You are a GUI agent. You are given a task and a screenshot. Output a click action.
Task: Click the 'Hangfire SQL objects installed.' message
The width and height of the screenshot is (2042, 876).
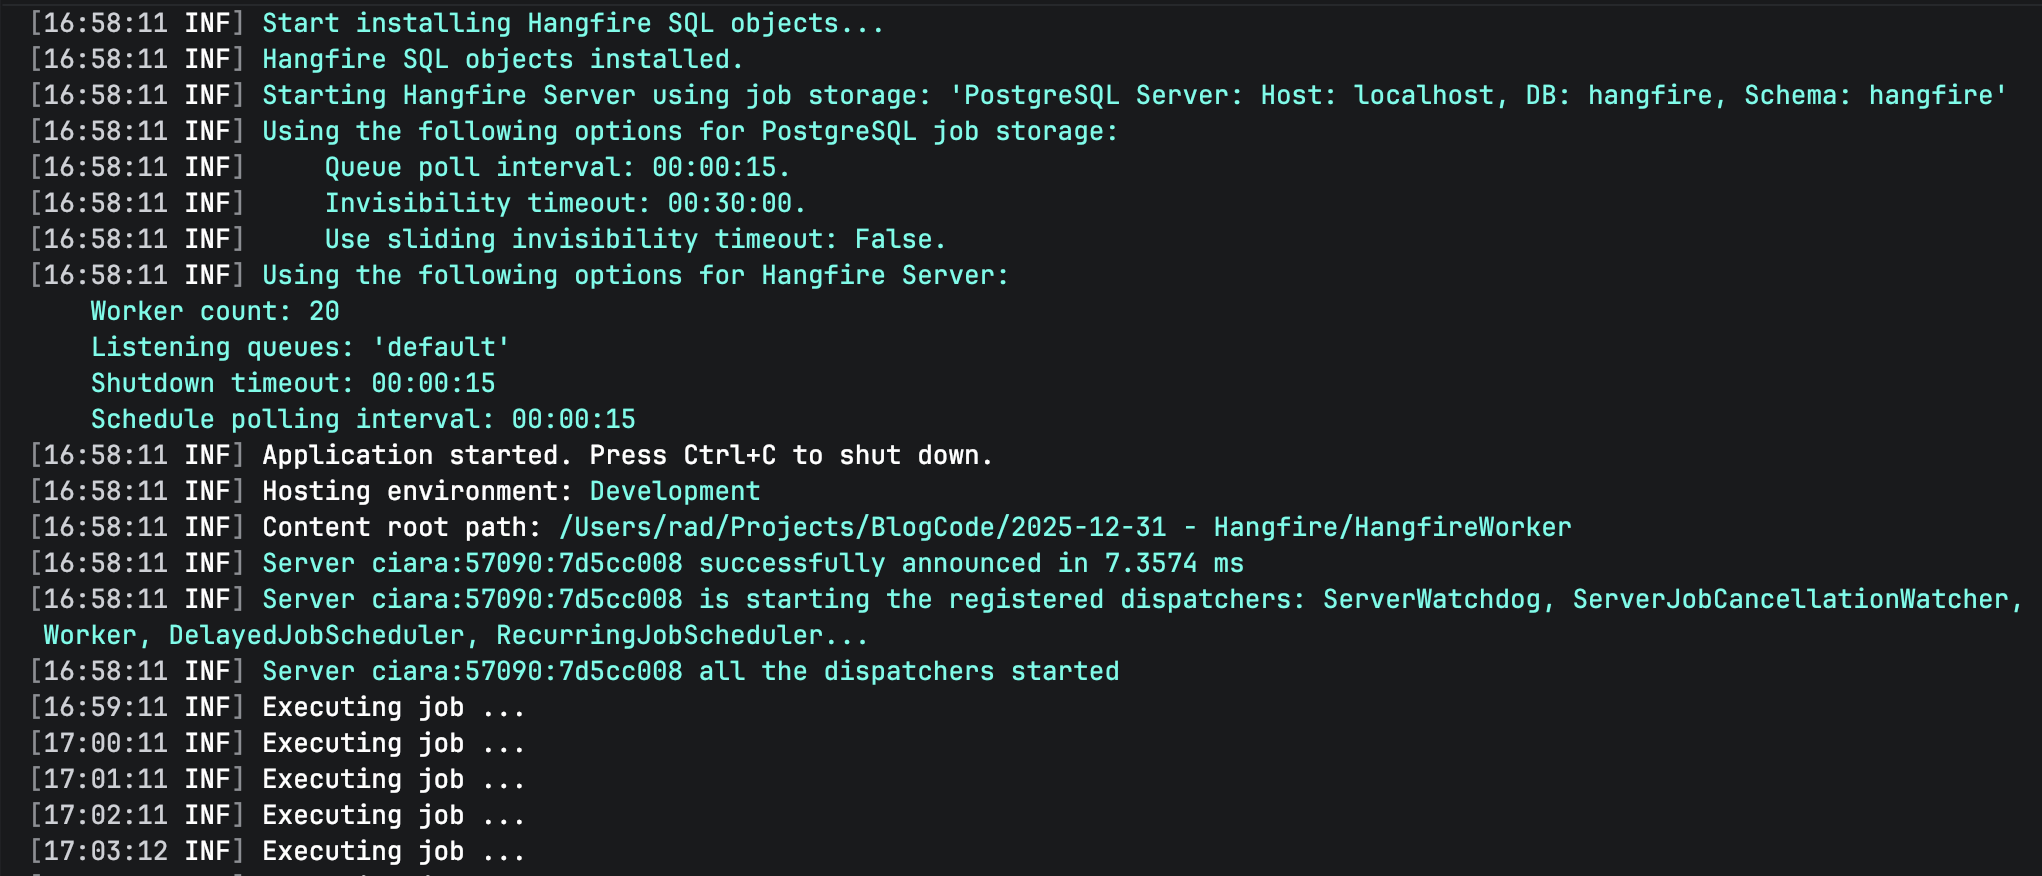pos(502,59)
